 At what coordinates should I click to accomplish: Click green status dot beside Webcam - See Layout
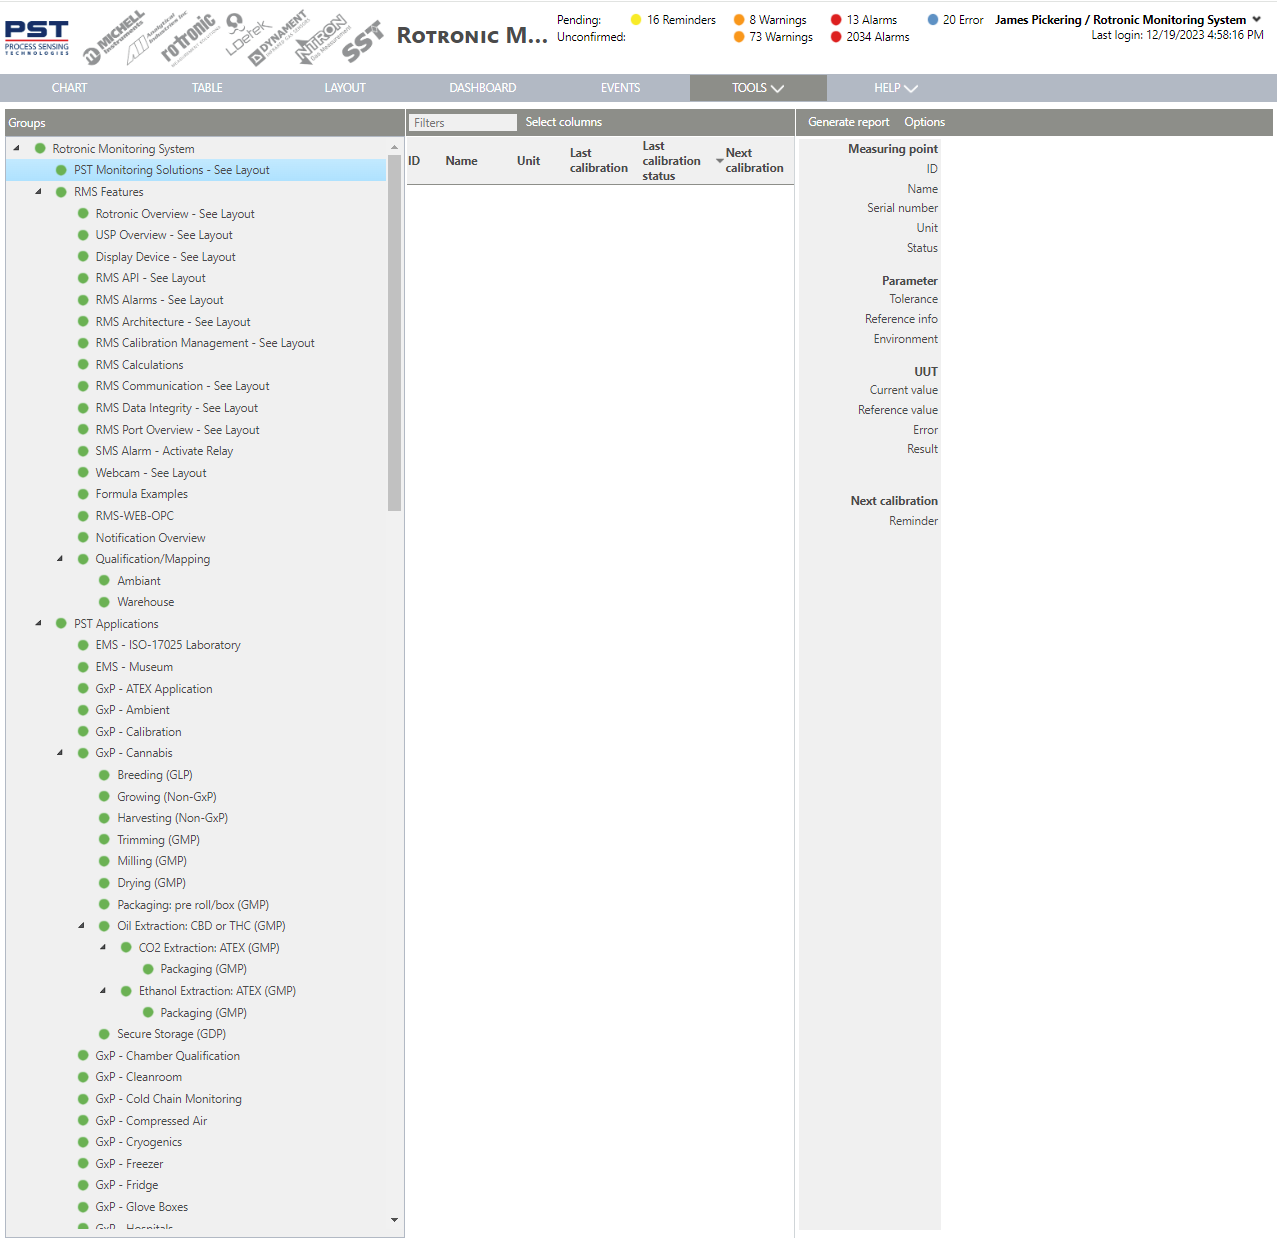click(x=83, y=473)
